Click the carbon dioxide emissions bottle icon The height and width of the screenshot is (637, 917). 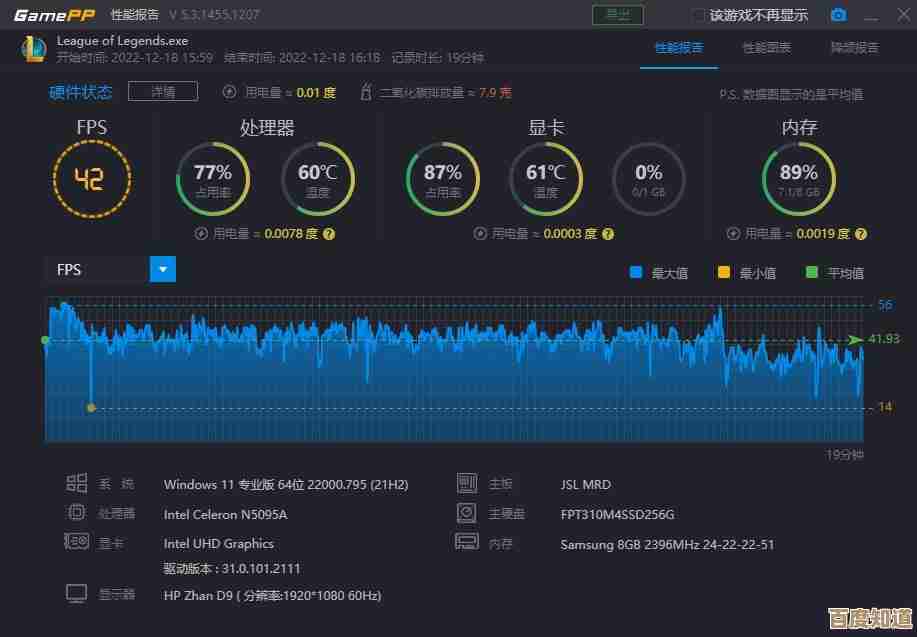pyautogui.click(x=366, y=92)
